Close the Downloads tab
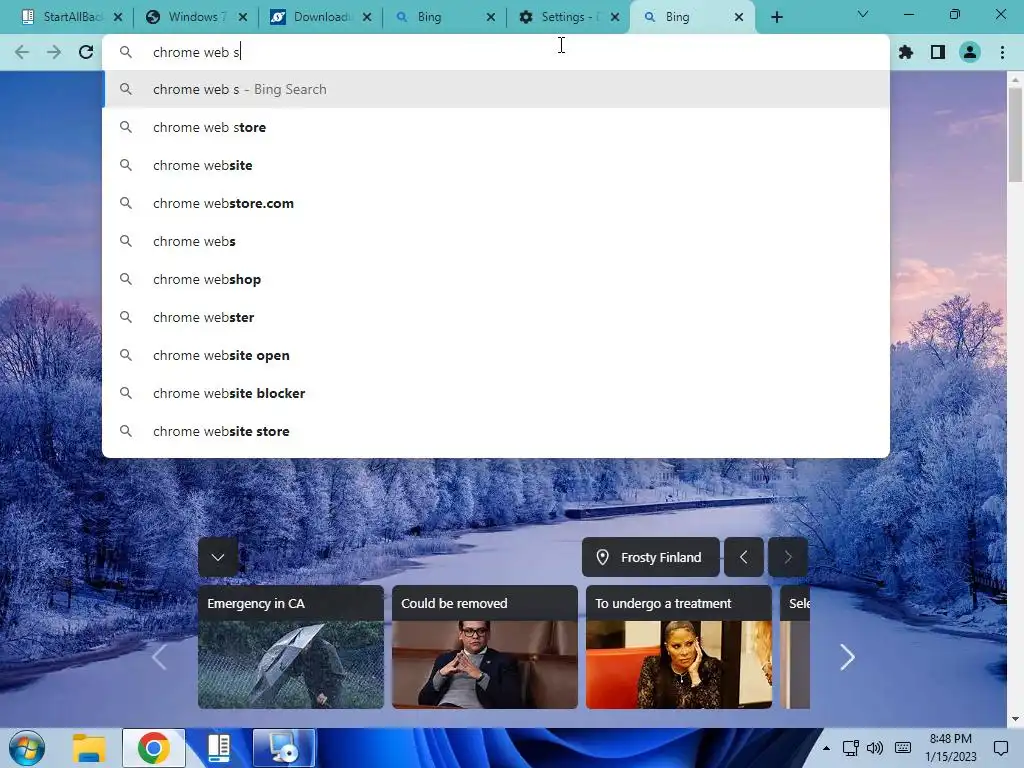The image size is (1024, 768). click(x=367, y=17)
